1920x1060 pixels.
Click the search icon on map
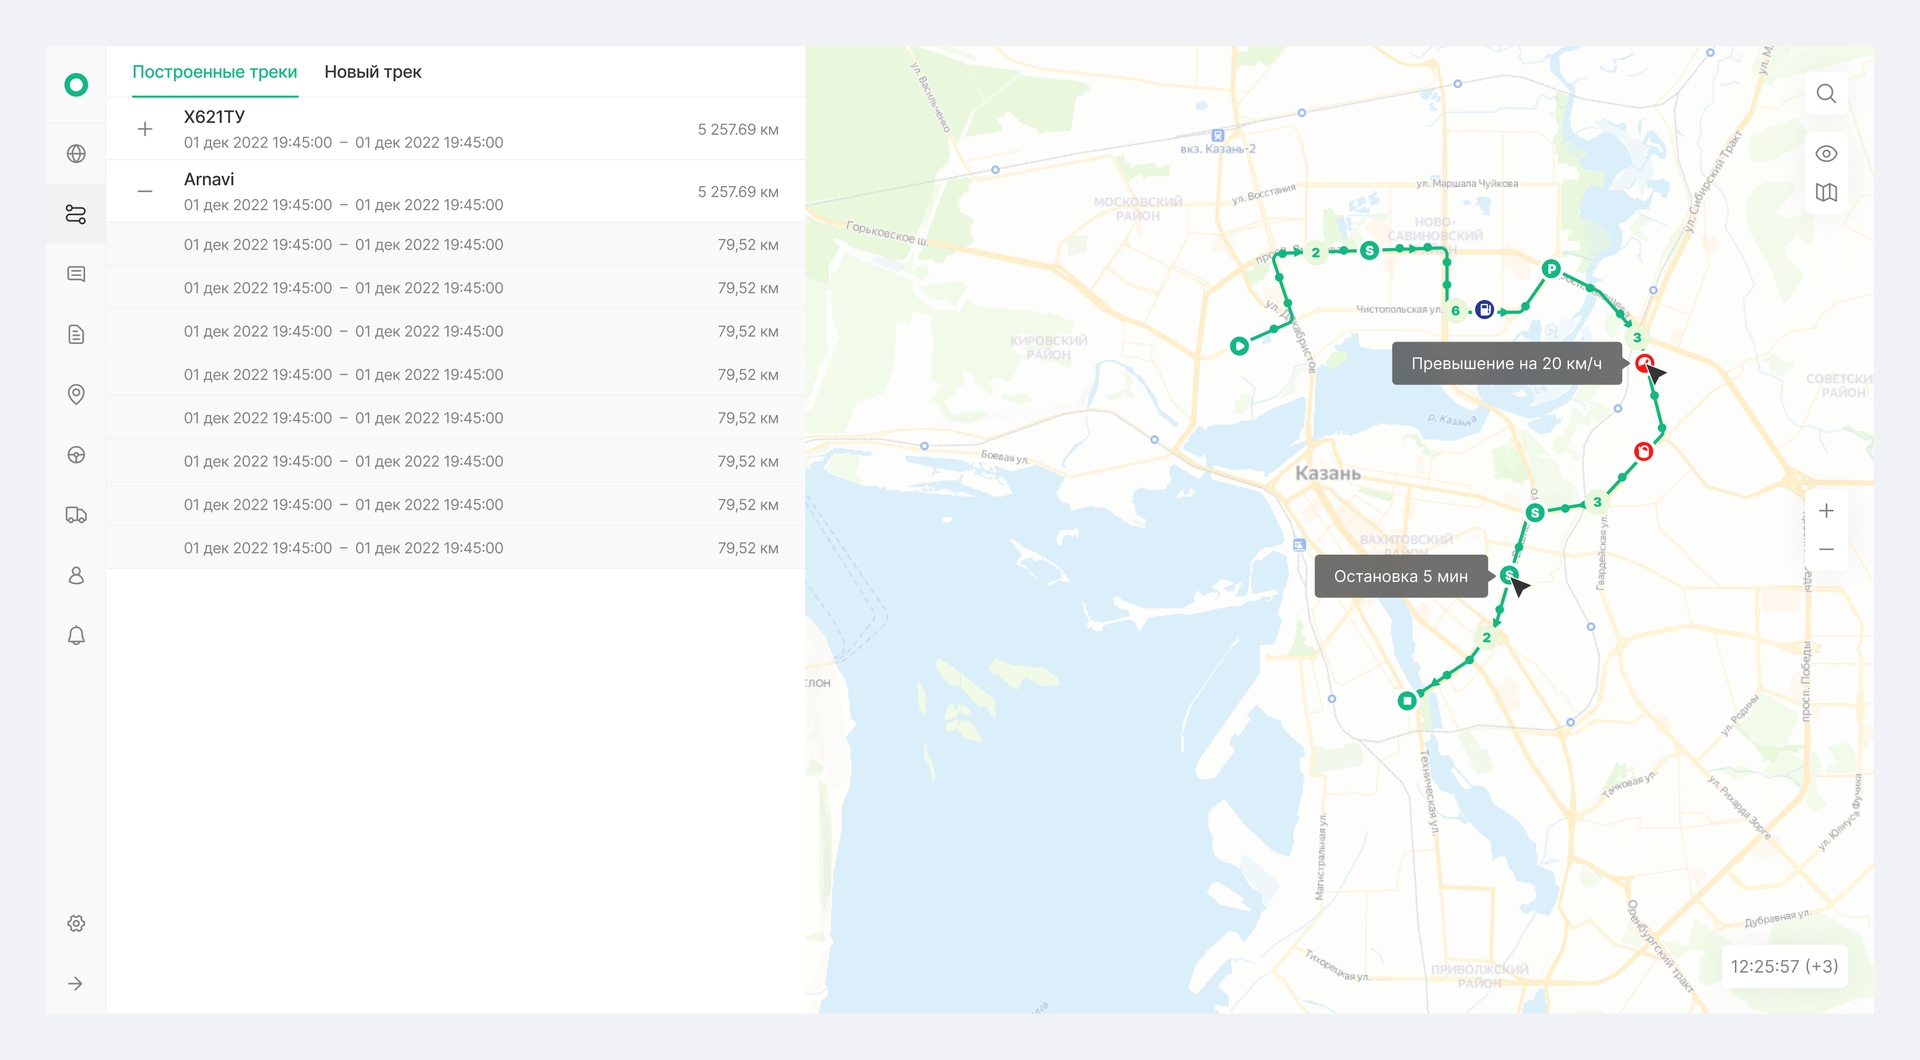click(x=1826, y=94)
